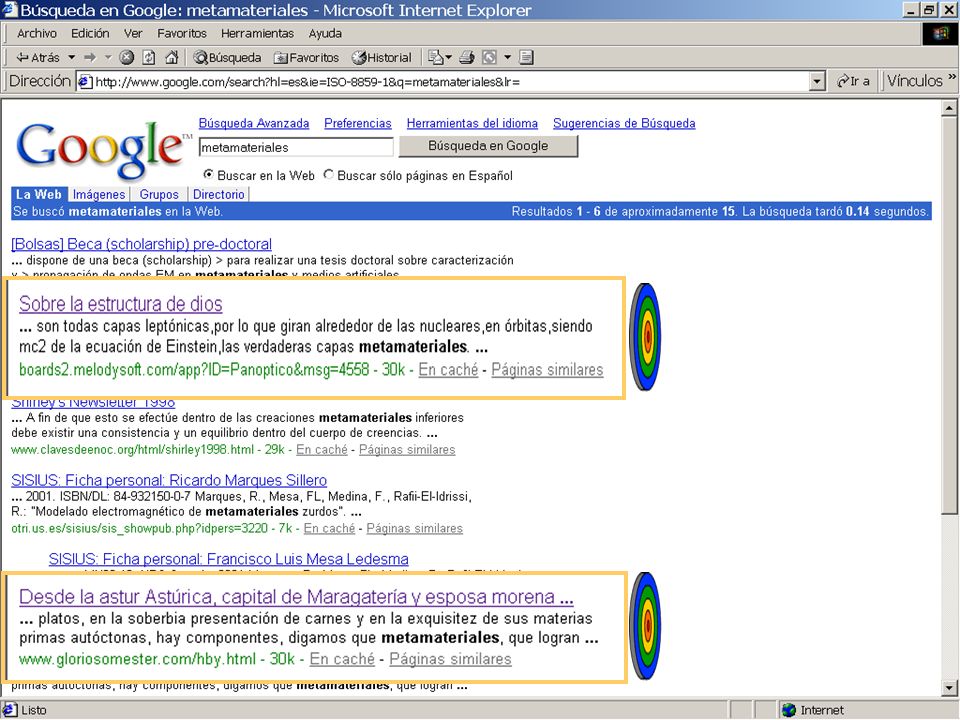Screen dimensions: 960x720
Task: Open the Historial pane
Action: click(x=381, y=58)
